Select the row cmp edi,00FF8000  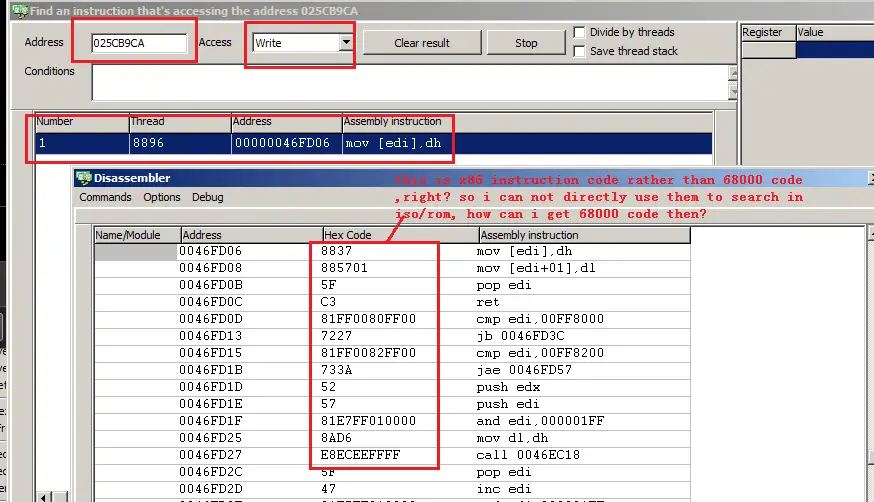tap(392, 319)
